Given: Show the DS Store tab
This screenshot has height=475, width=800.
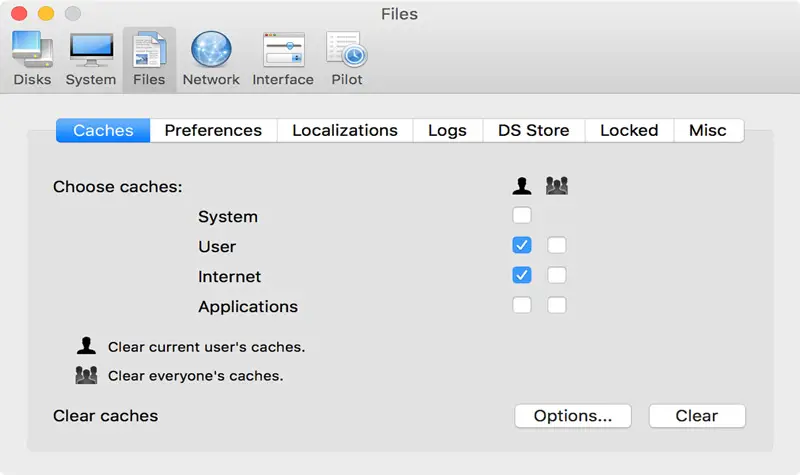Looking at the screenshot, I should (x=533, y=130).
